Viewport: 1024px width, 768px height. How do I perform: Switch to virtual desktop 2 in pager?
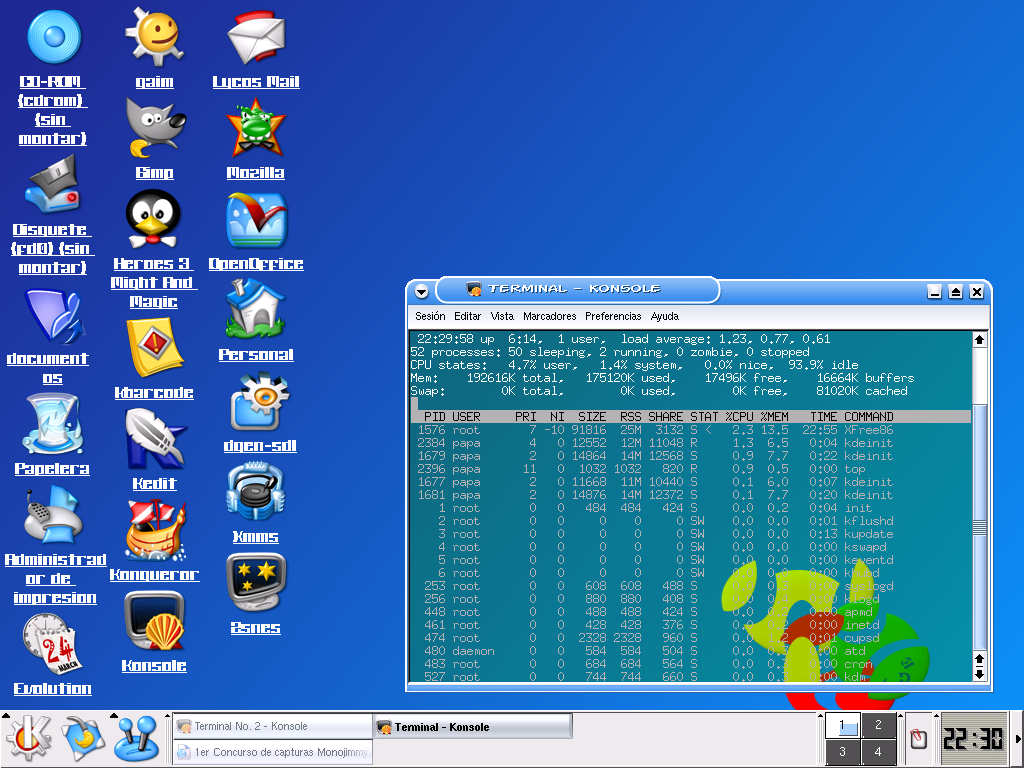[x=878, y=726]
